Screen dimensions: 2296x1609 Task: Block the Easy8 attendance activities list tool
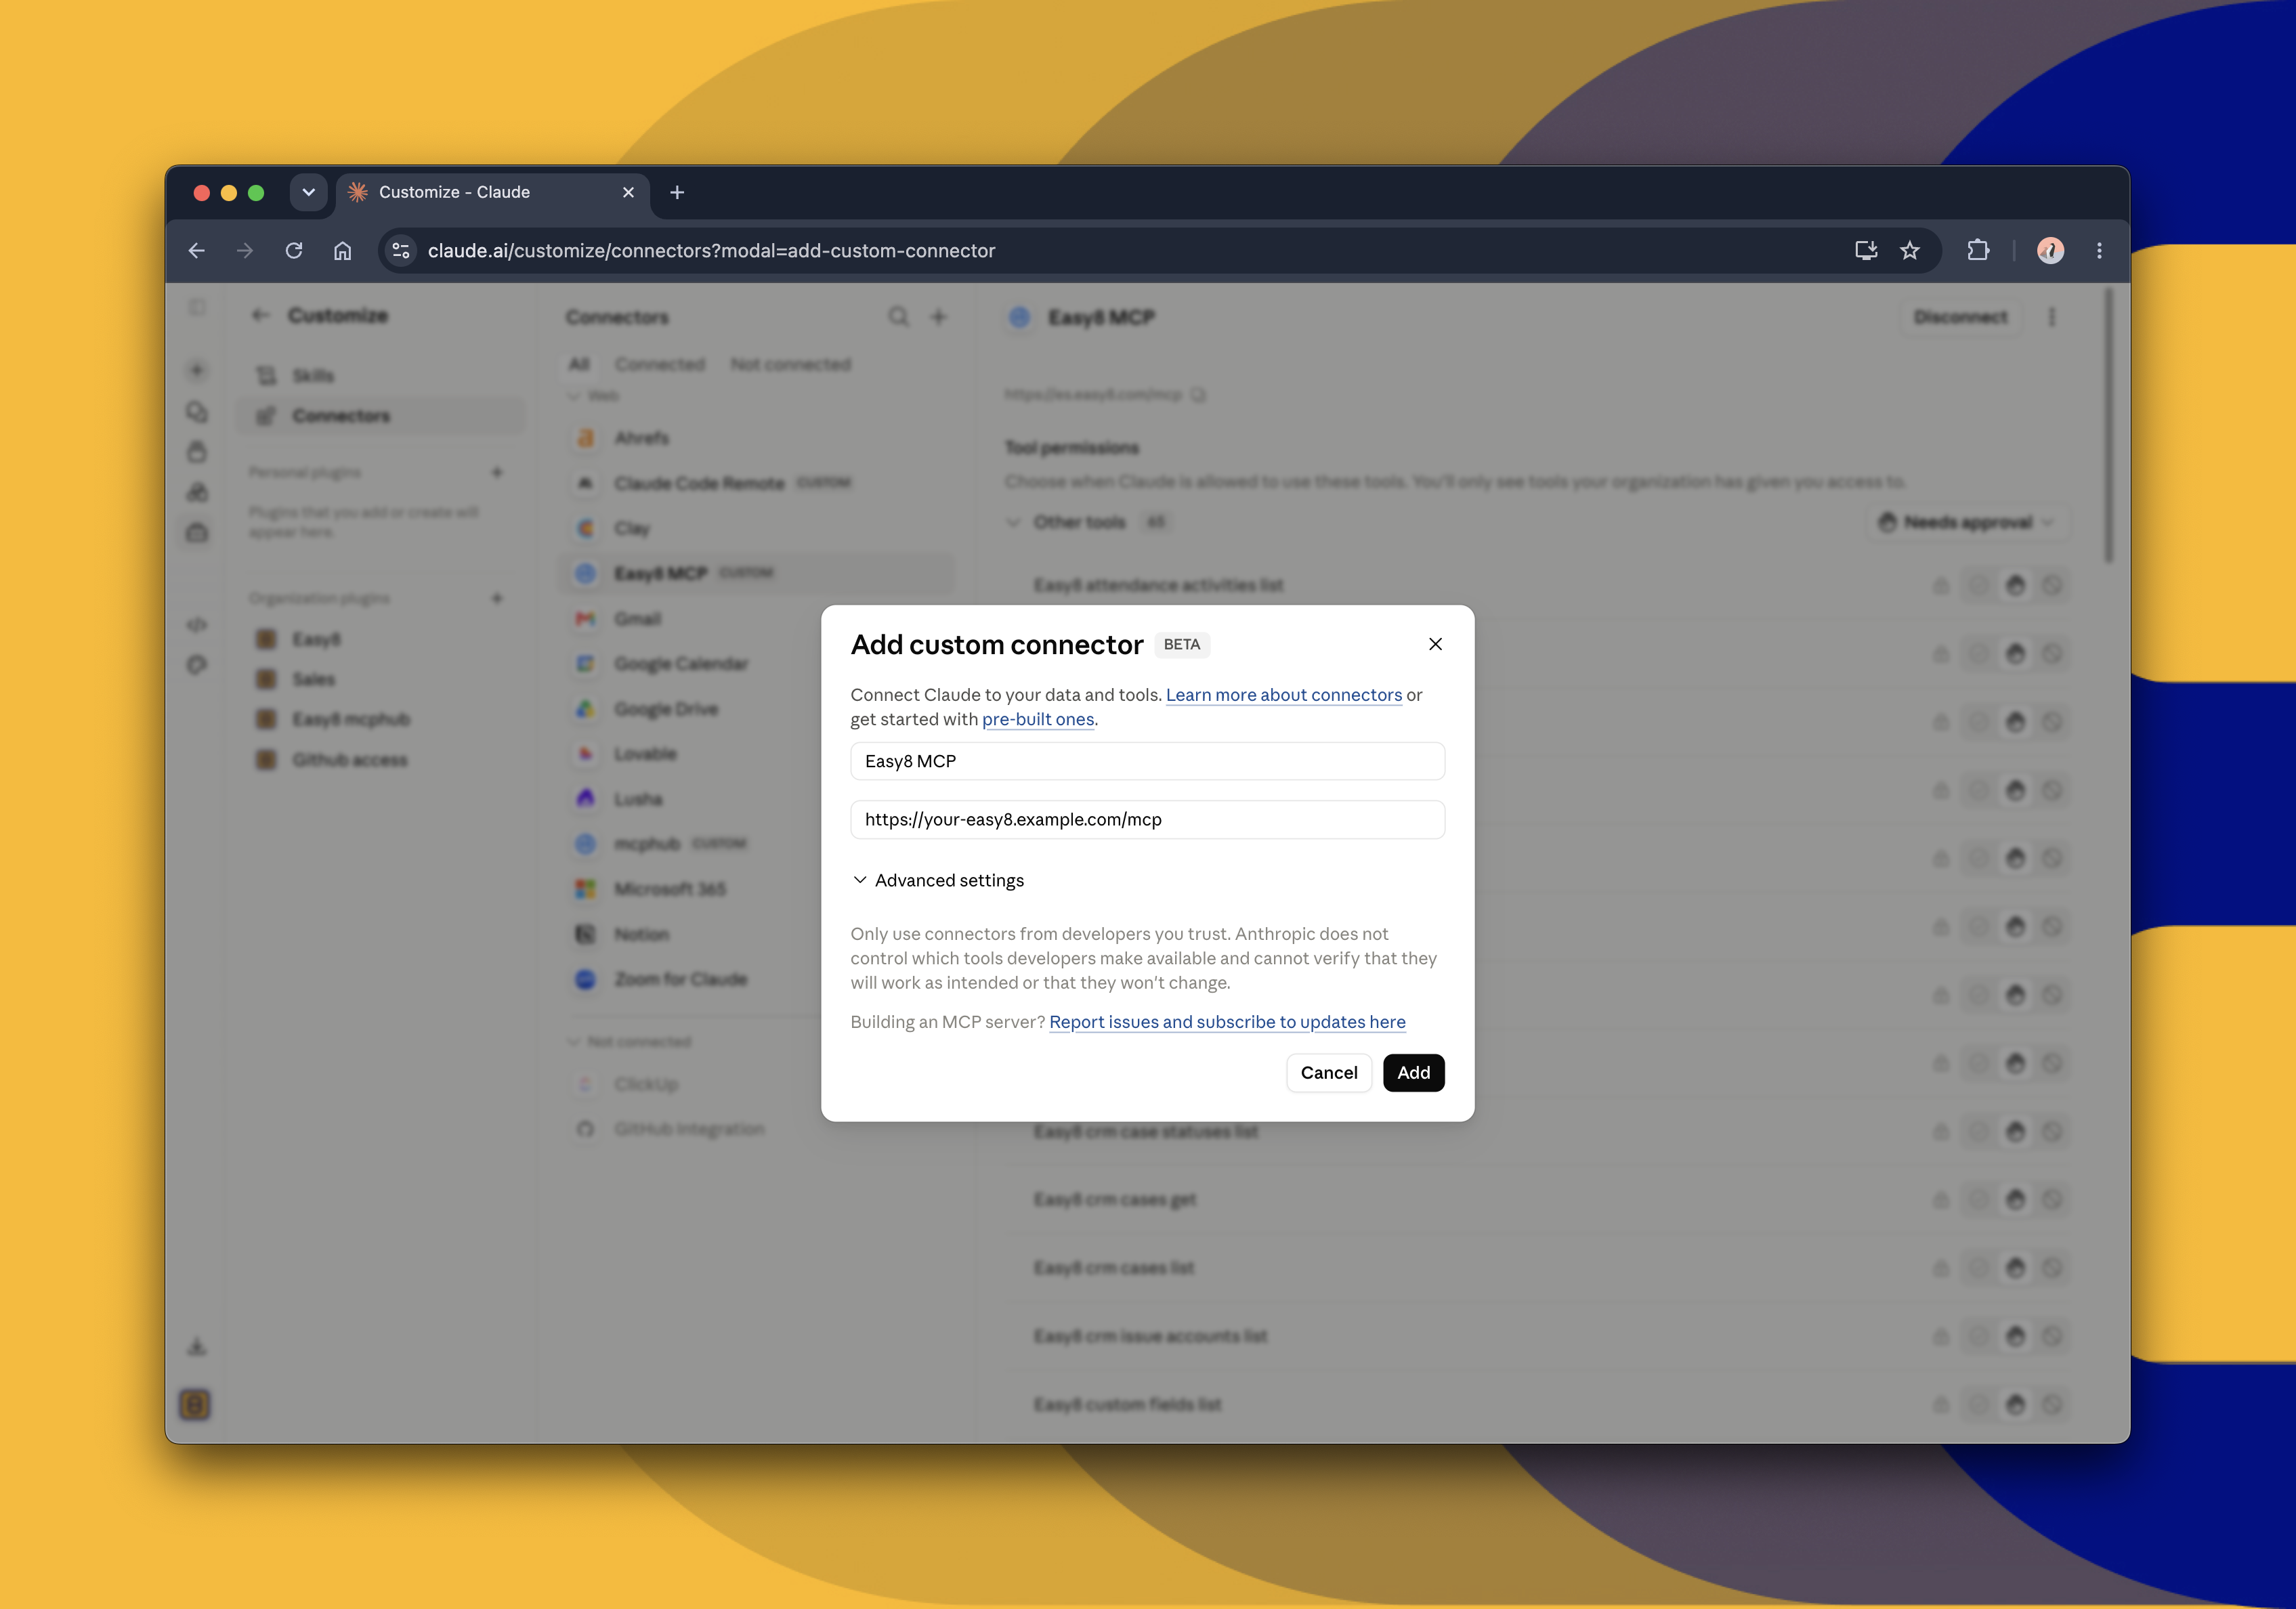[2052, 585]
